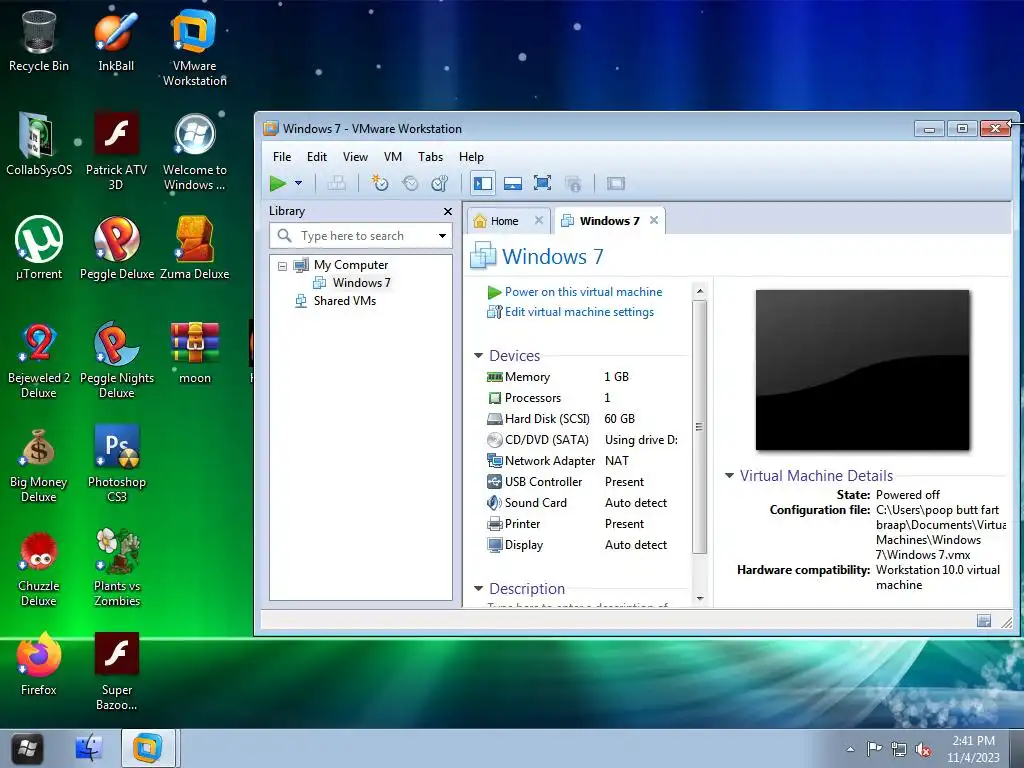This screenshot has height=768, width=1024.
Task: Open the Tabs menu
Action: pyautogui.click(x=430, y=157)
